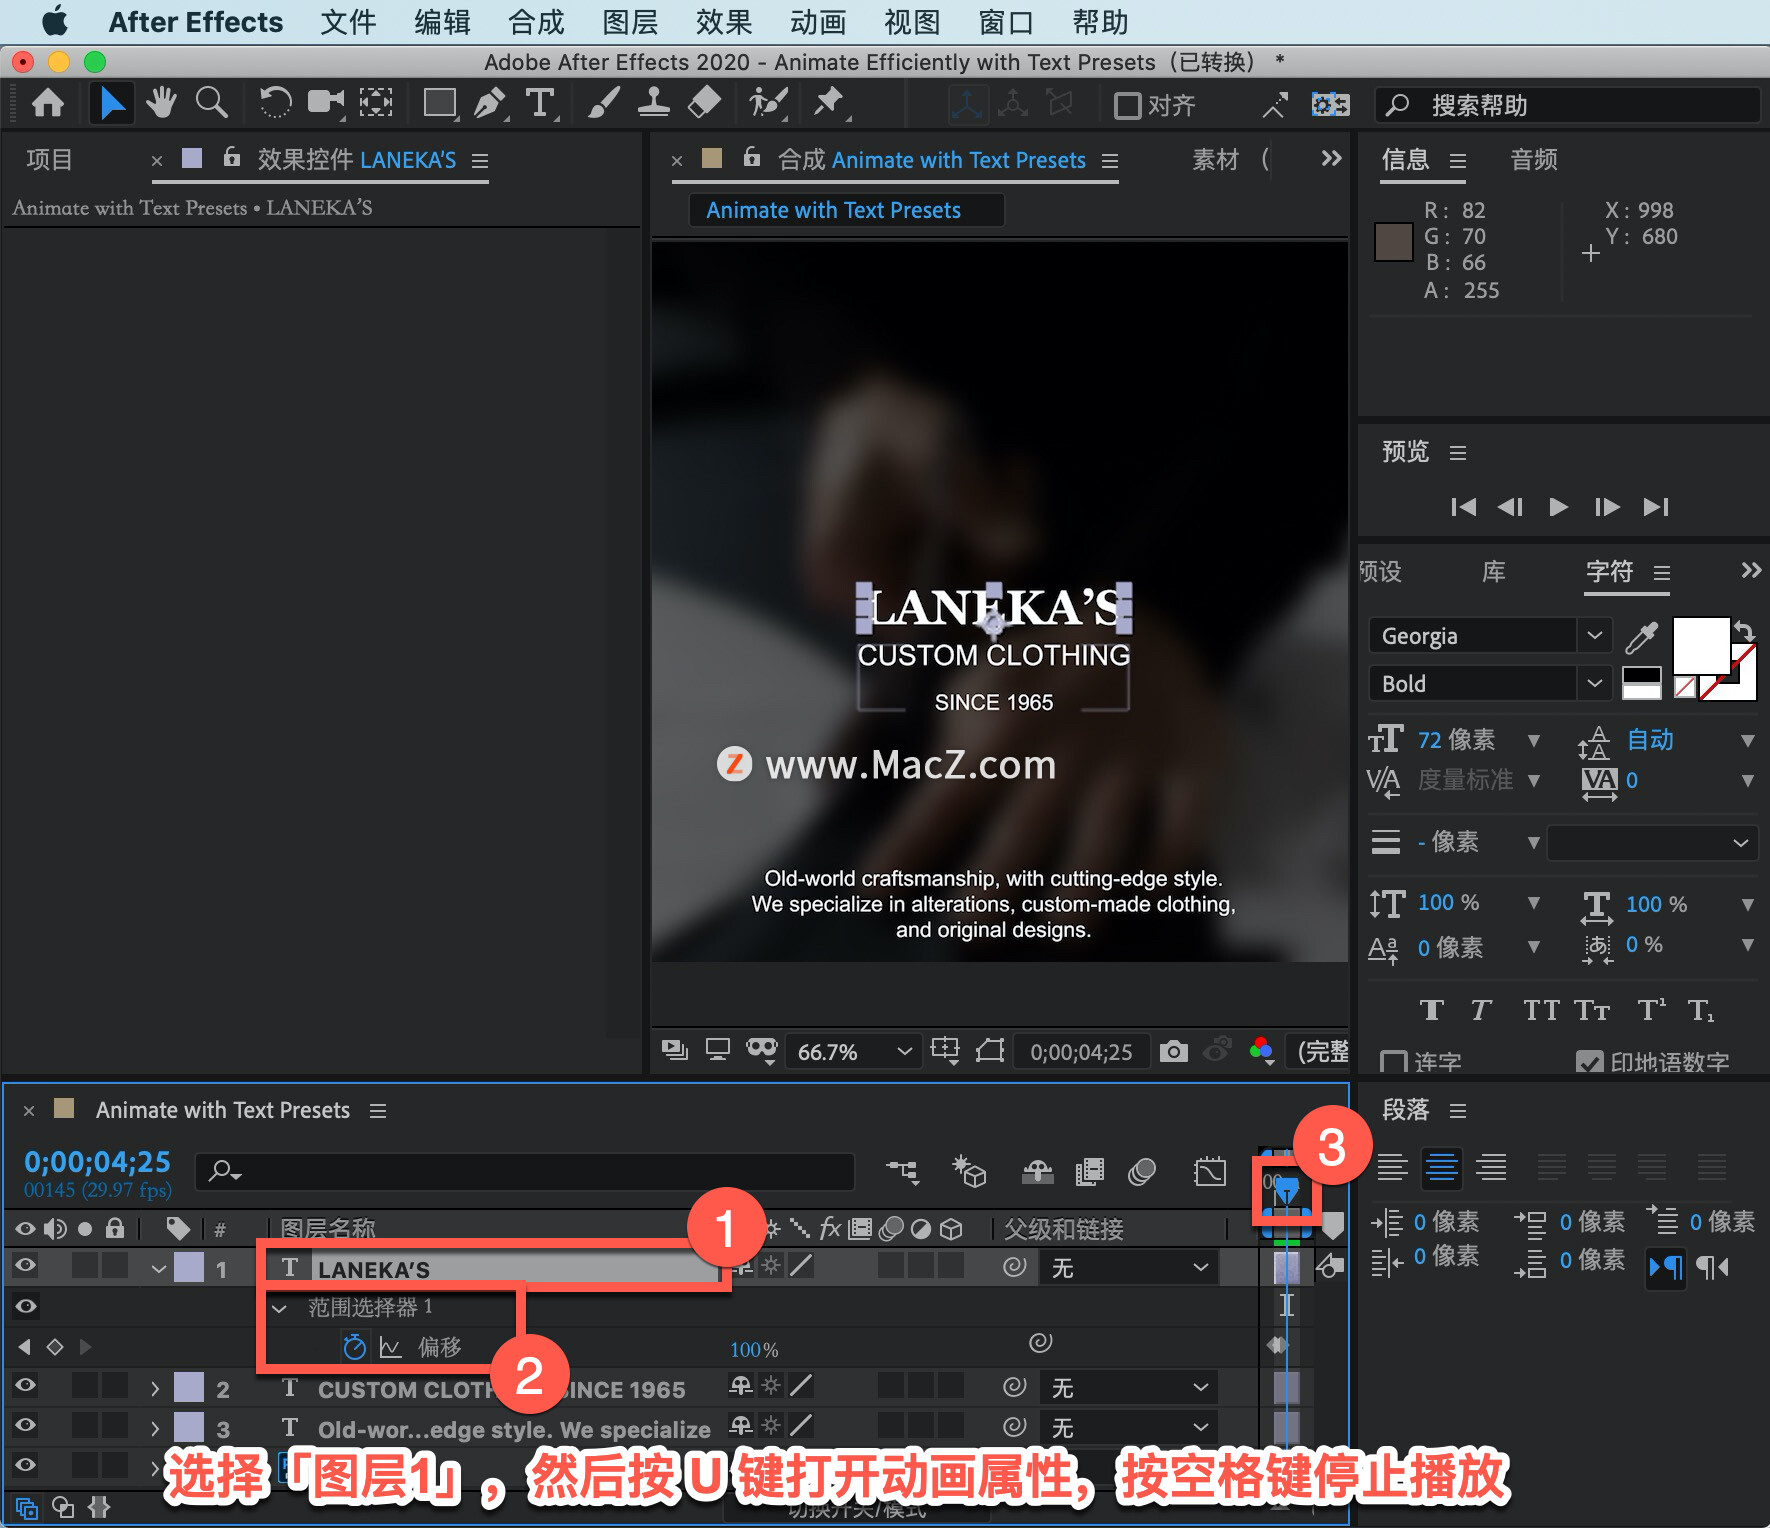Click the 搜索帮助 search field
The image size is (1770, 1528).
pyautogui.click(x=1568, y=105)
